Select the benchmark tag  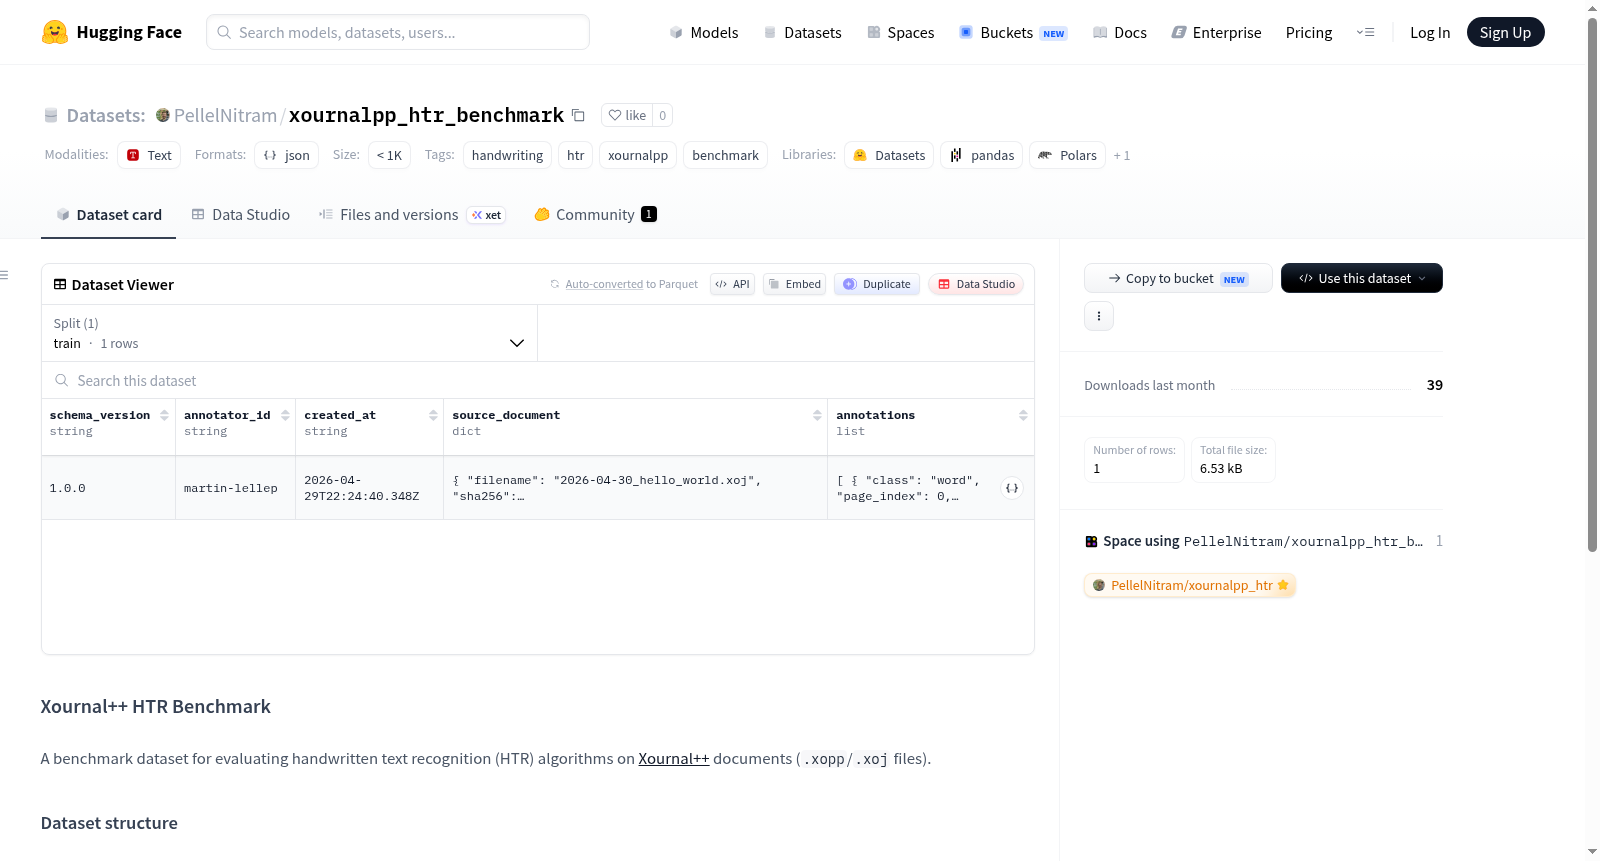coord(725,155)
